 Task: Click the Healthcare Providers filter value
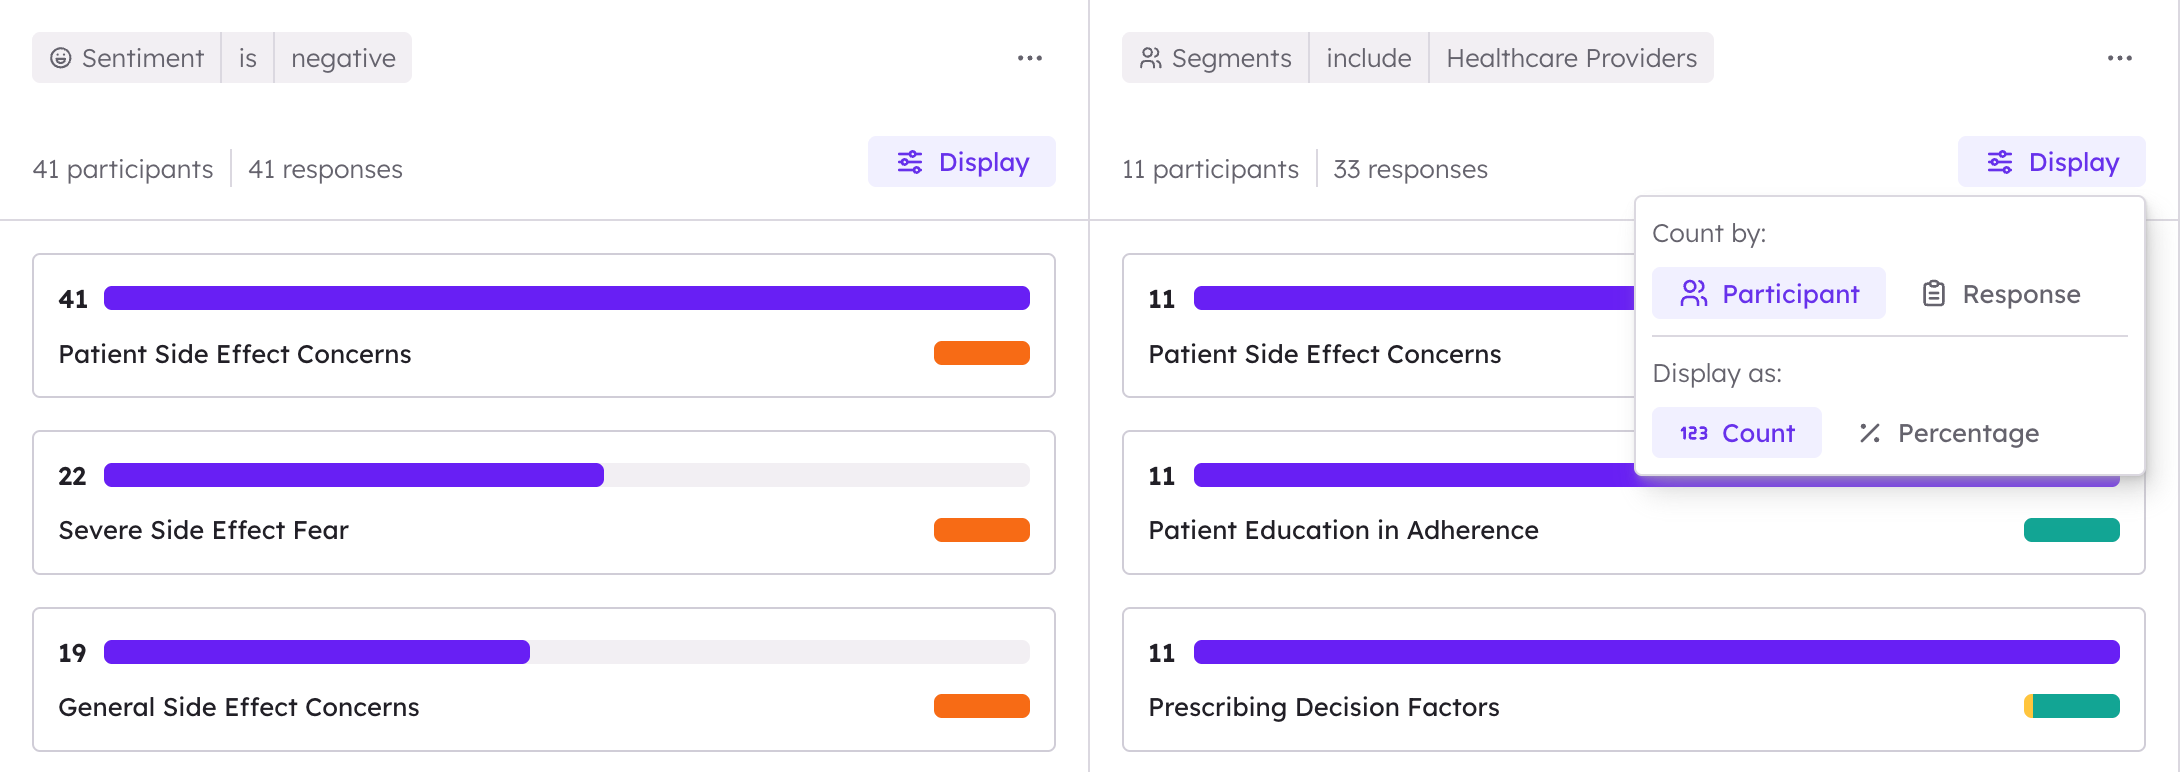click(1572, 58)
